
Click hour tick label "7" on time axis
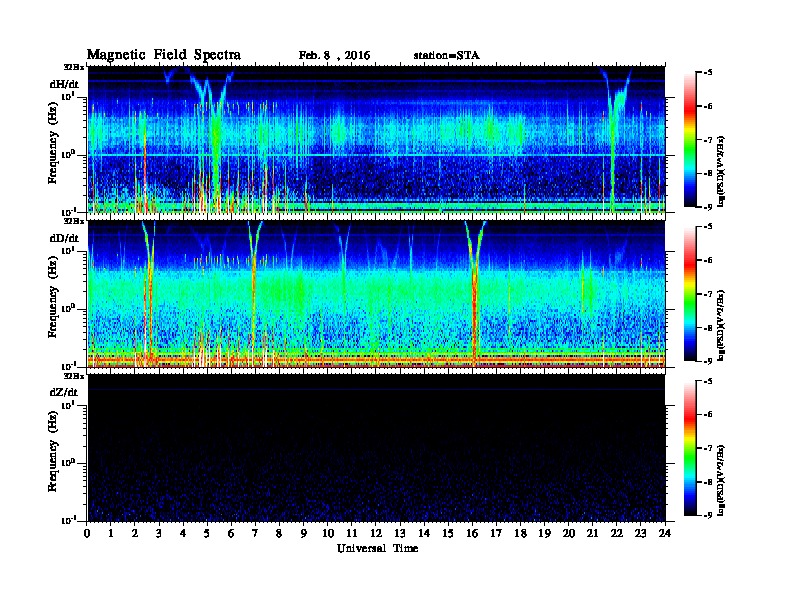point(255,533)
